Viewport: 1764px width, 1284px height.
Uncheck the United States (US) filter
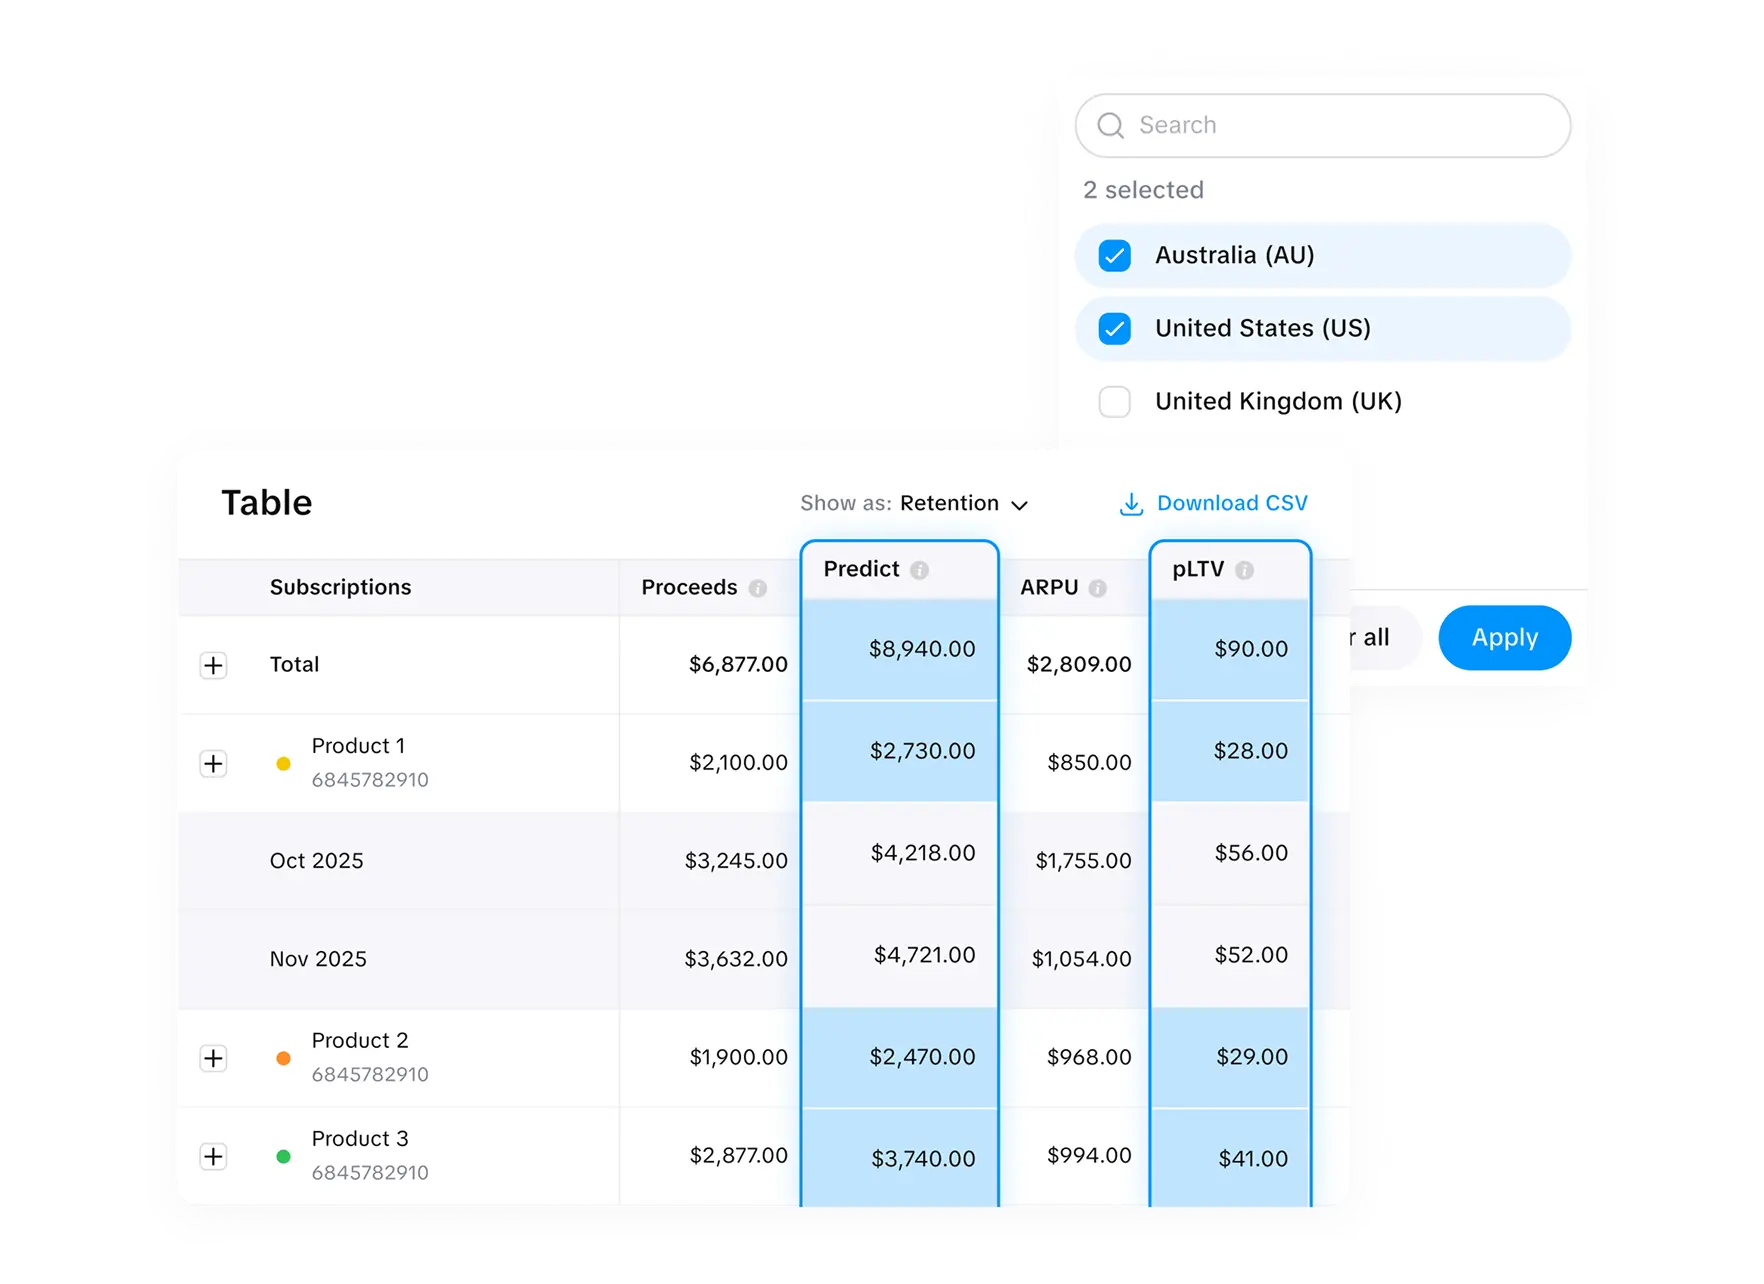point(1113,328)
